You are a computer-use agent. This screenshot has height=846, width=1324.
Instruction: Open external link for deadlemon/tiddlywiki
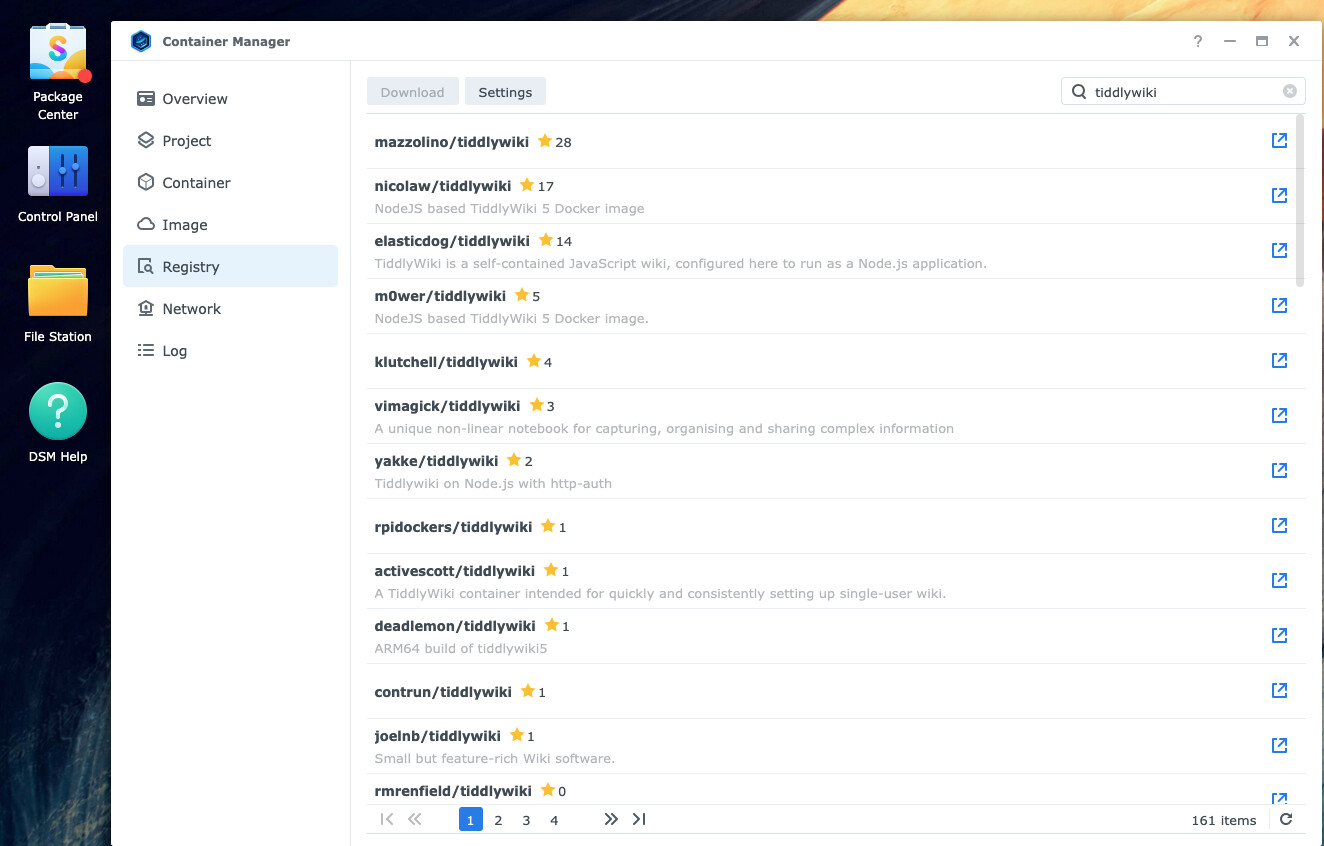tap(1279, 636)
